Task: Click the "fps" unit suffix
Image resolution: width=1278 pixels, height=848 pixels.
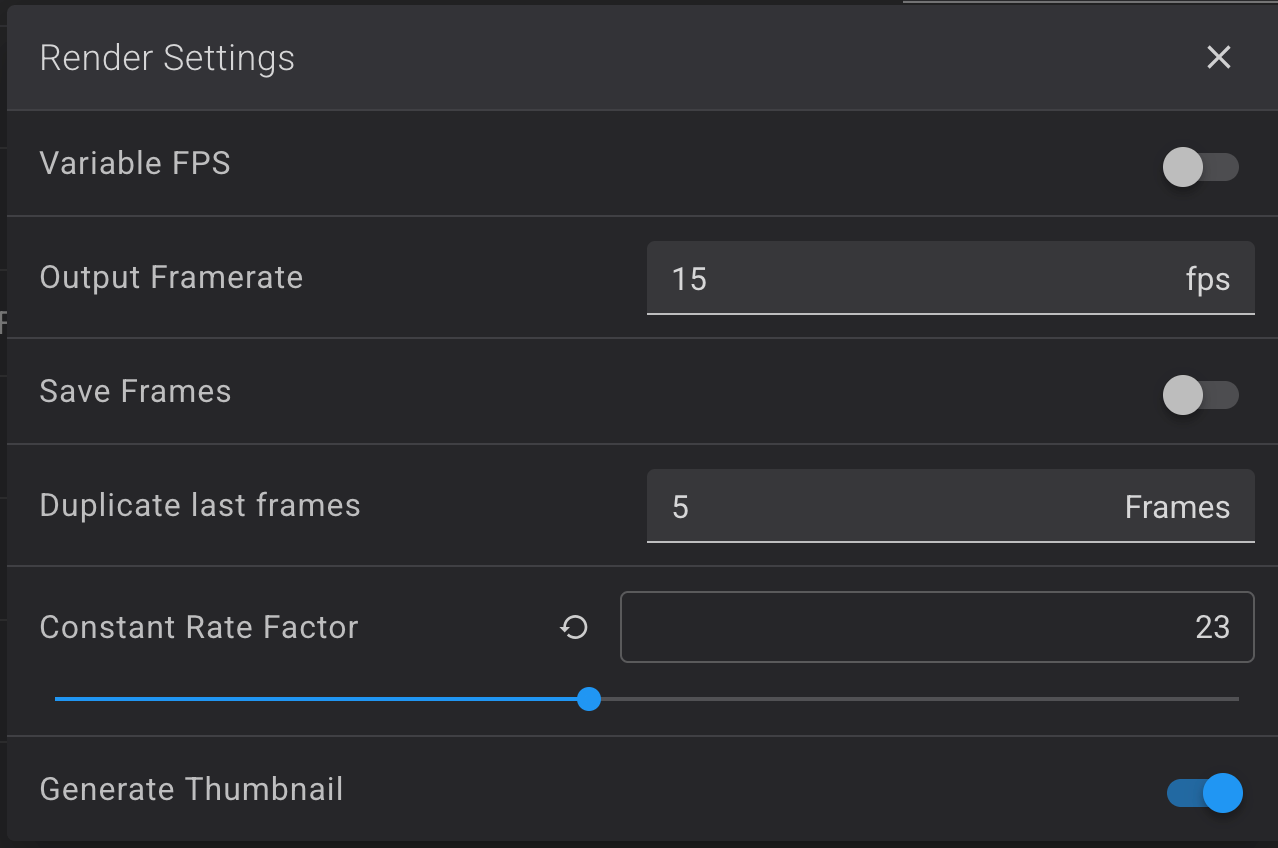Action: point(1207,279)
